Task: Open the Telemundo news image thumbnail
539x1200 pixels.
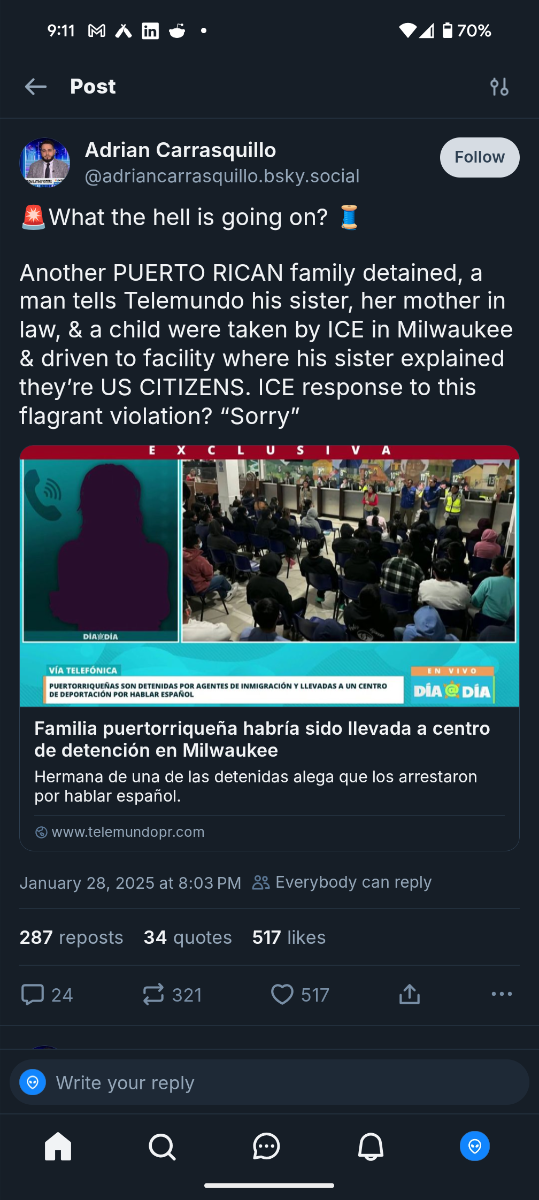Action: click(269, 576)
